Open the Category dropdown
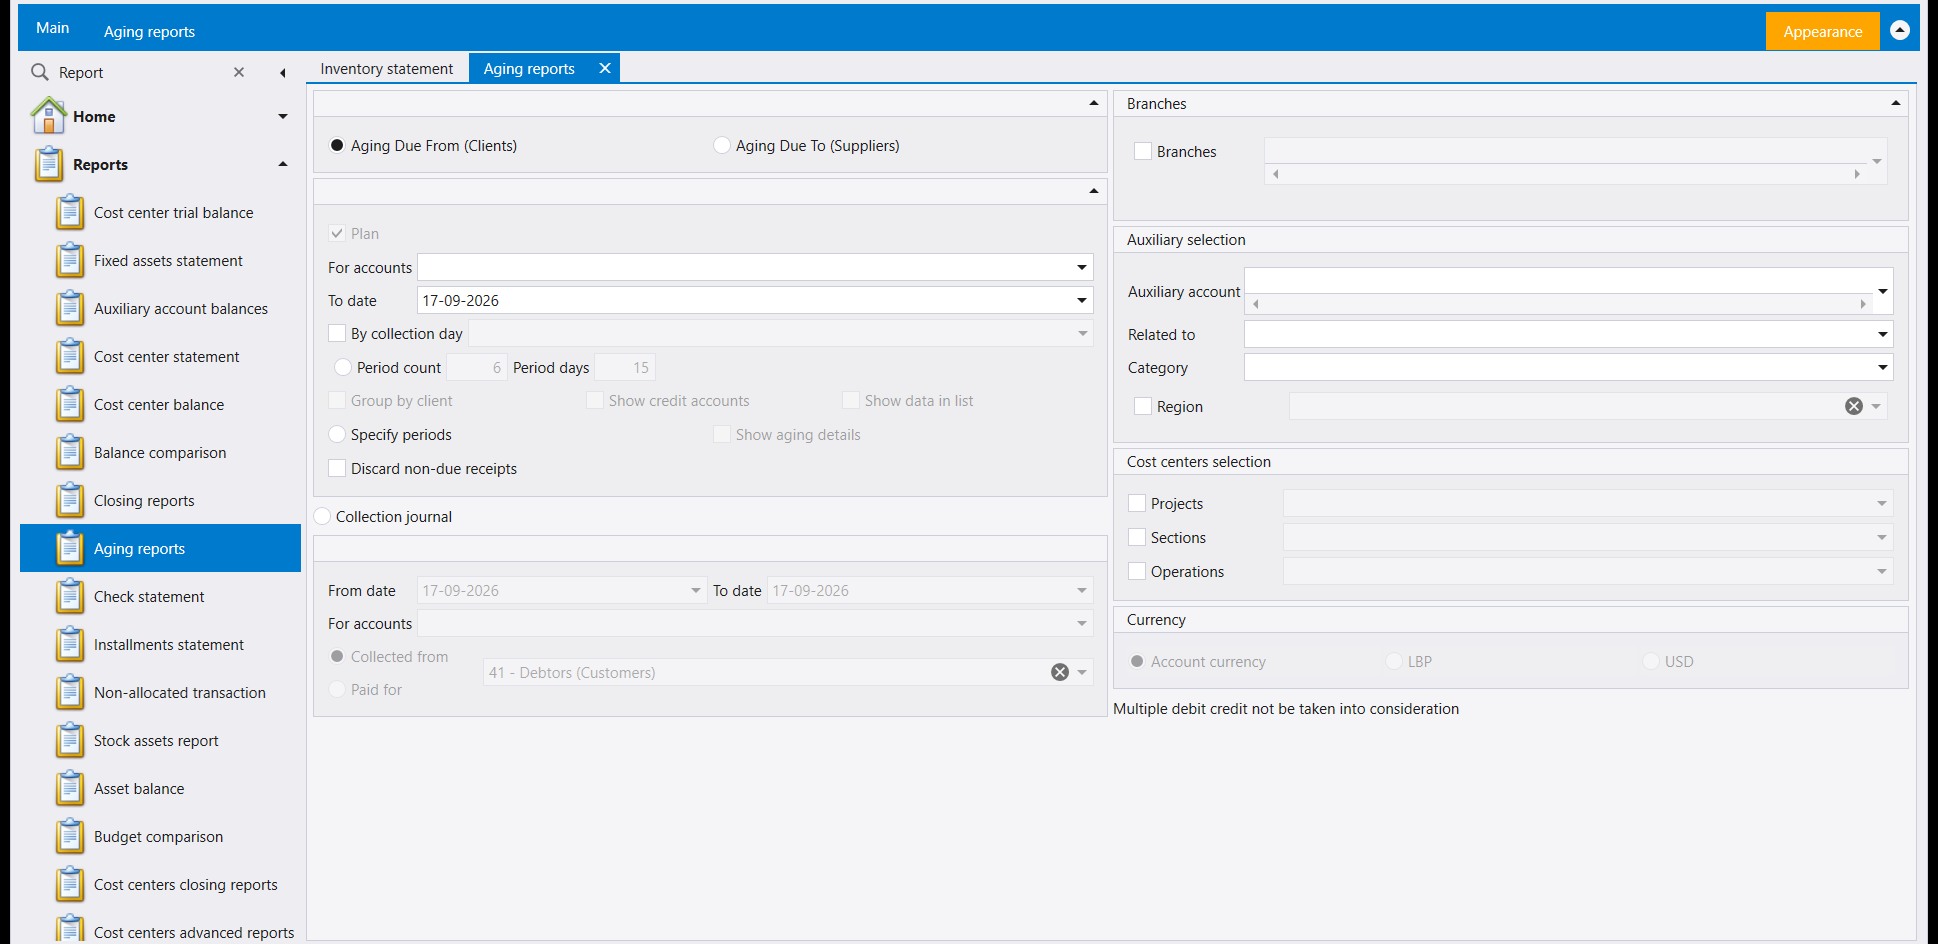The height and width of the screenshot is (944, 1938). coord(1883,367)
